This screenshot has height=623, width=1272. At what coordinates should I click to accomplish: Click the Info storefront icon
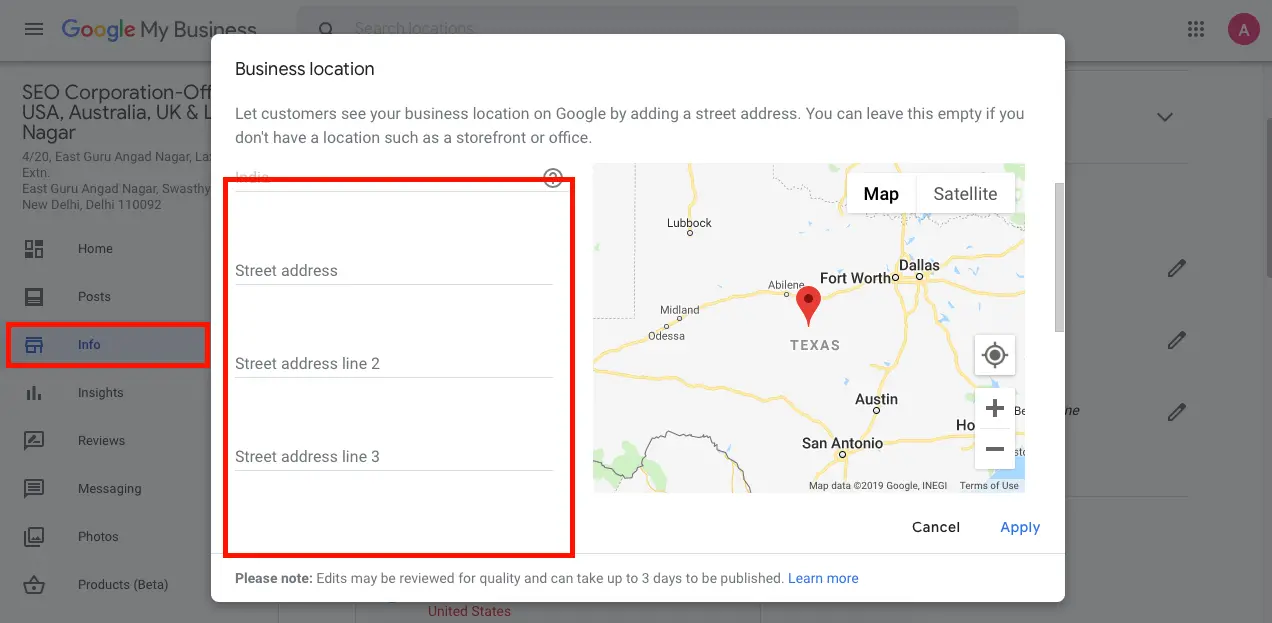[x=35, y=345]
